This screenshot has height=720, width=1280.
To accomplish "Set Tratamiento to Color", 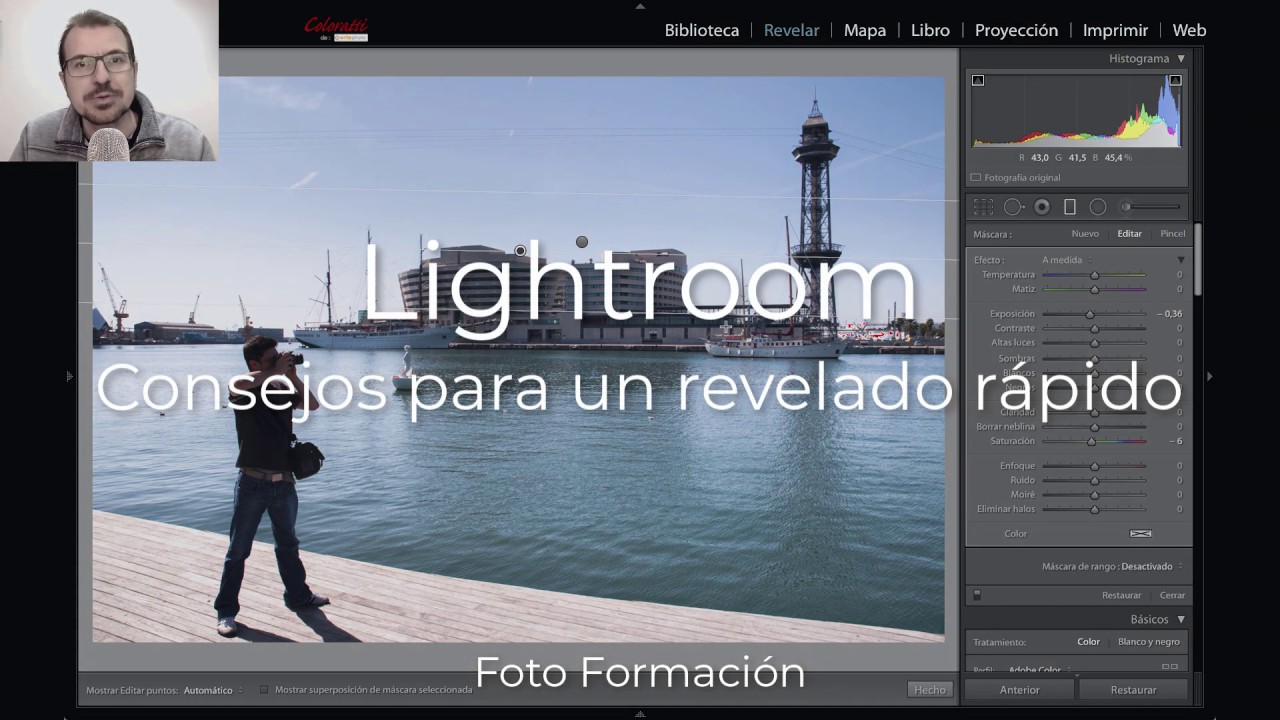I will [x=1088, y=642].
